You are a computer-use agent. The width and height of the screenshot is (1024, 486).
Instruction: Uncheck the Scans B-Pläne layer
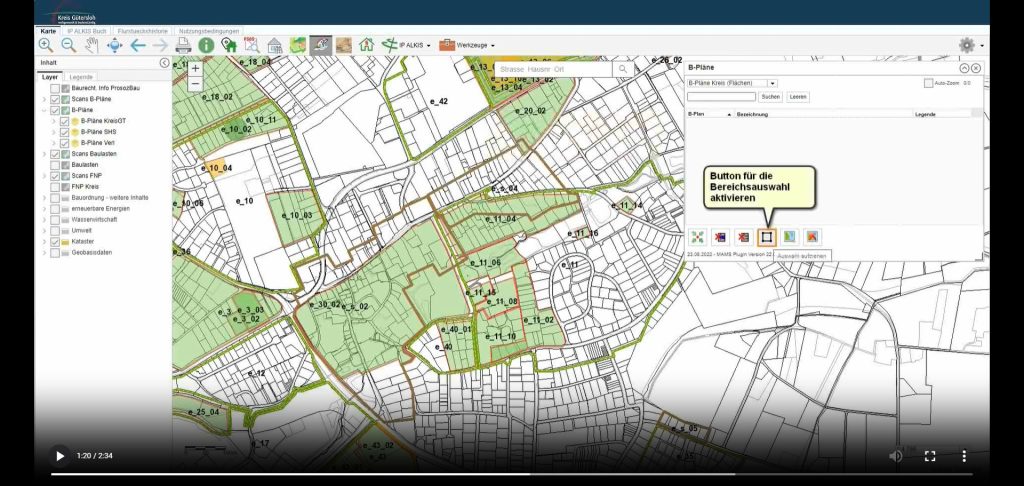click(x=56, y=99)
